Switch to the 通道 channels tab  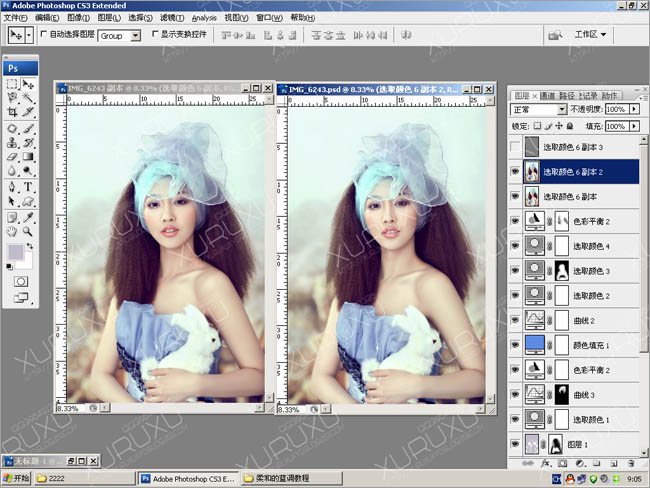[548, 95]
